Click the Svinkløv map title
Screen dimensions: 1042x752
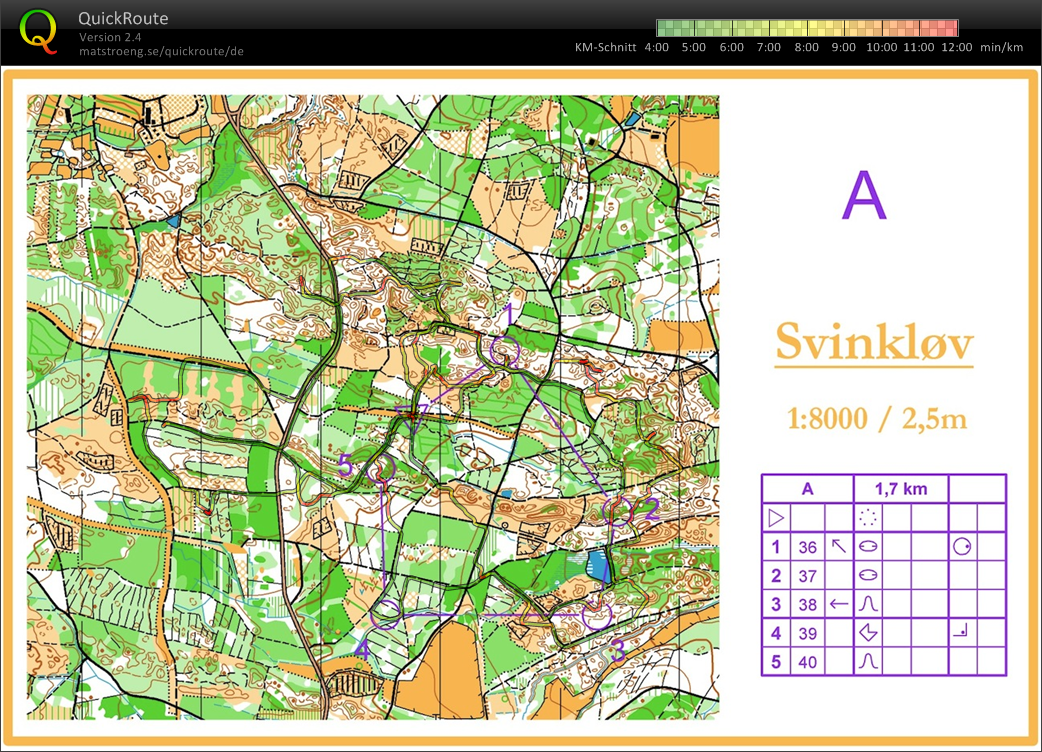(874, 343)
